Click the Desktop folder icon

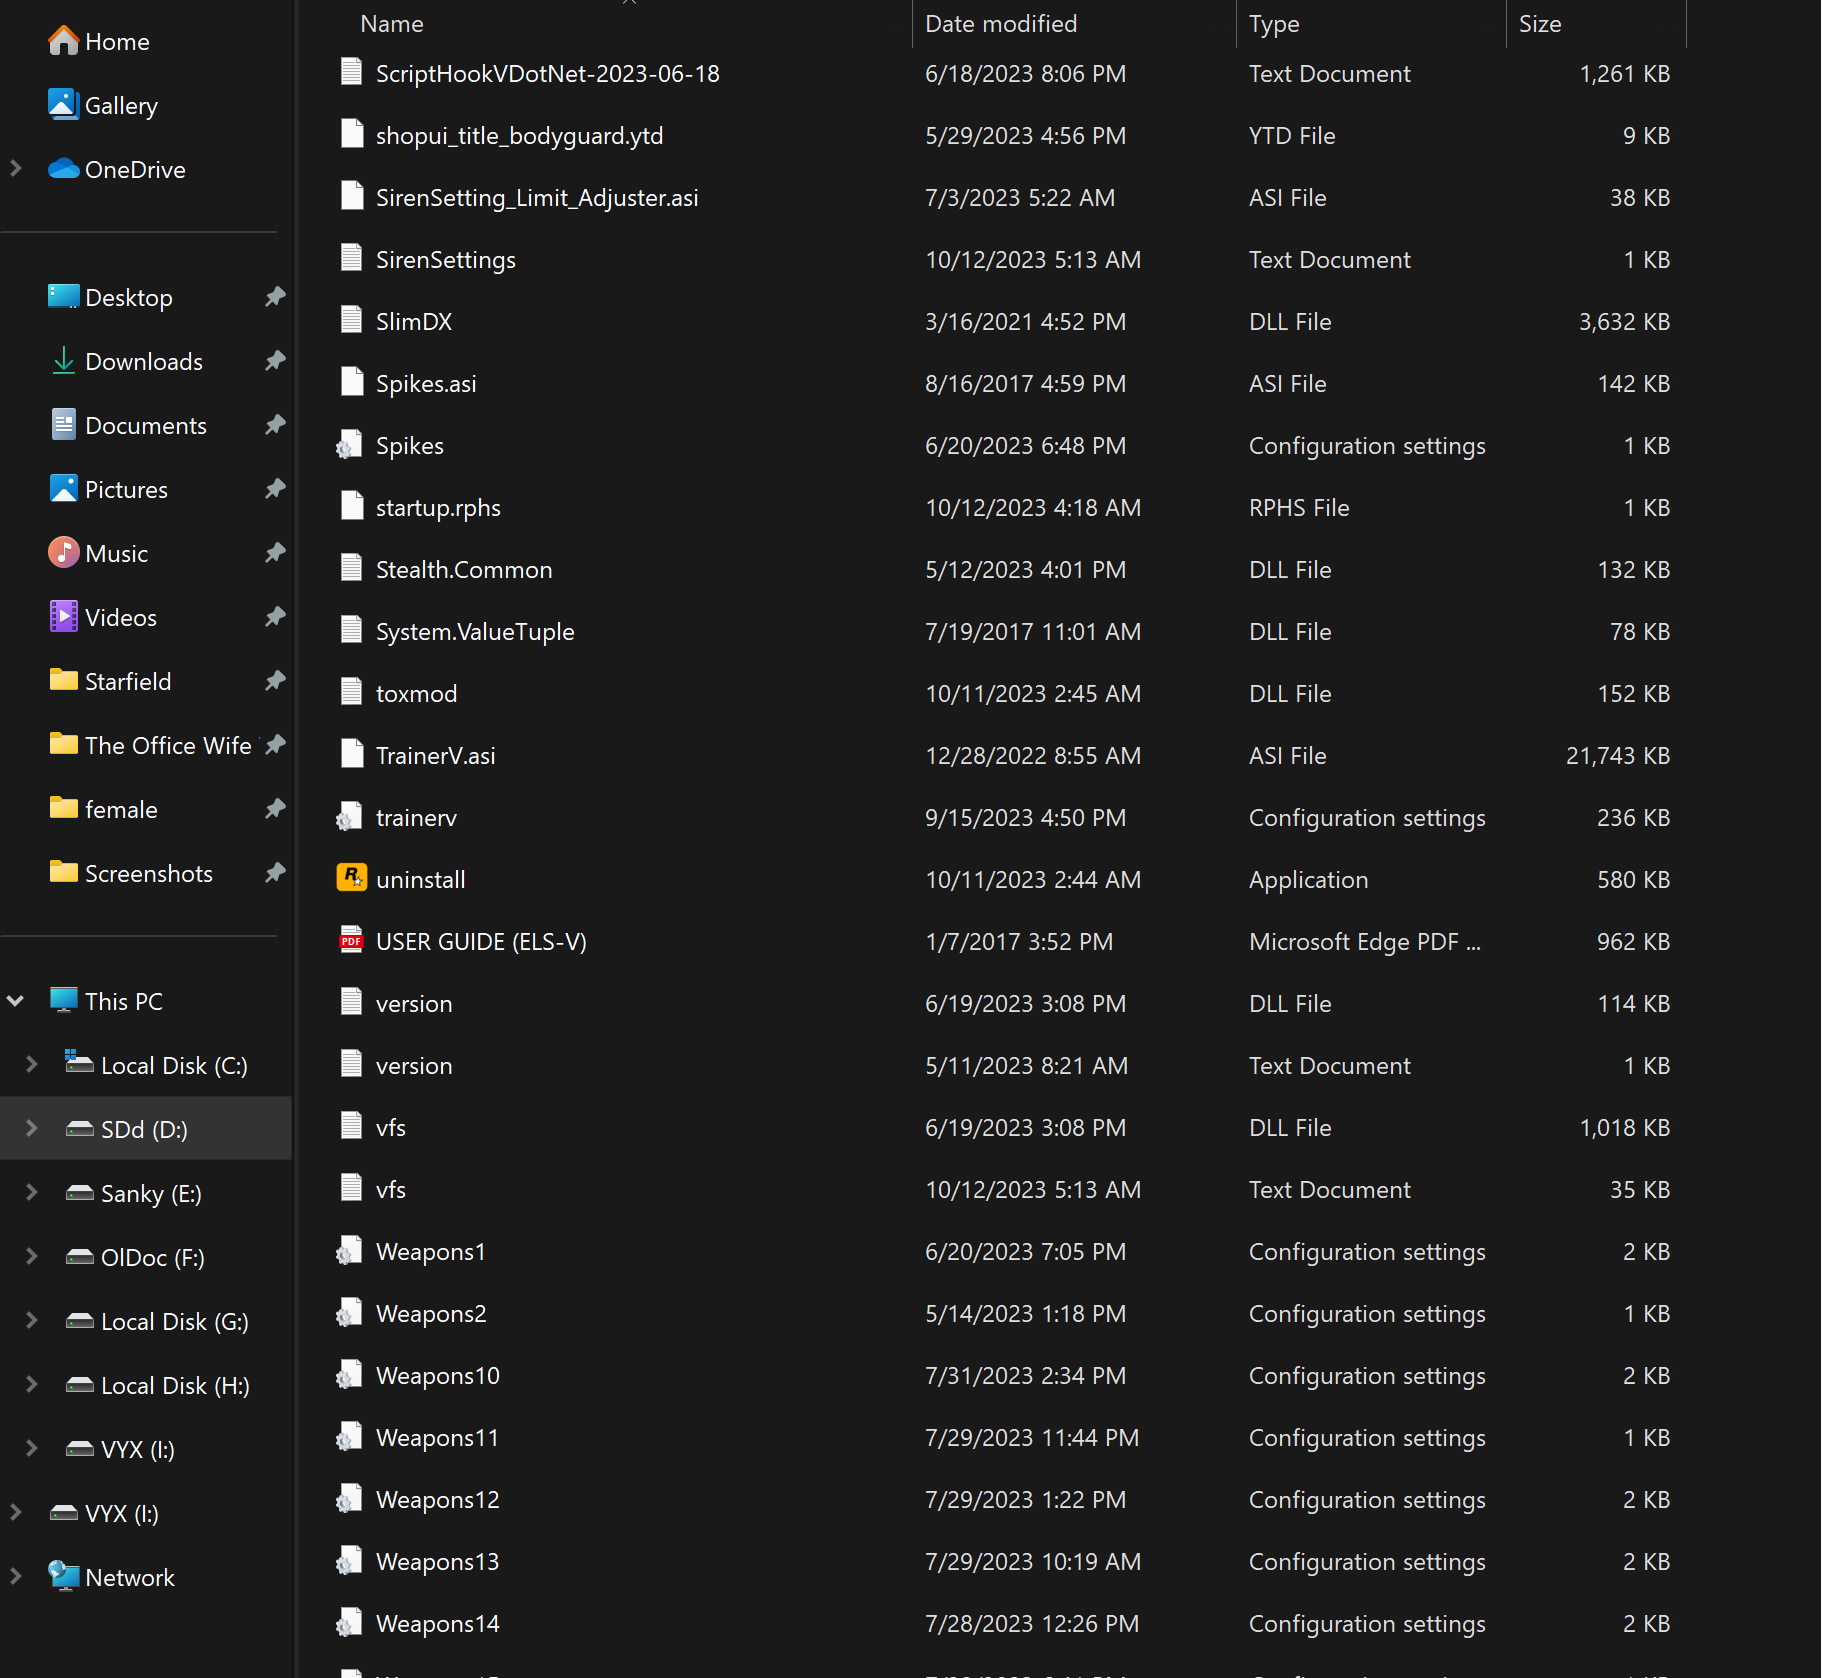coord(63,297)
